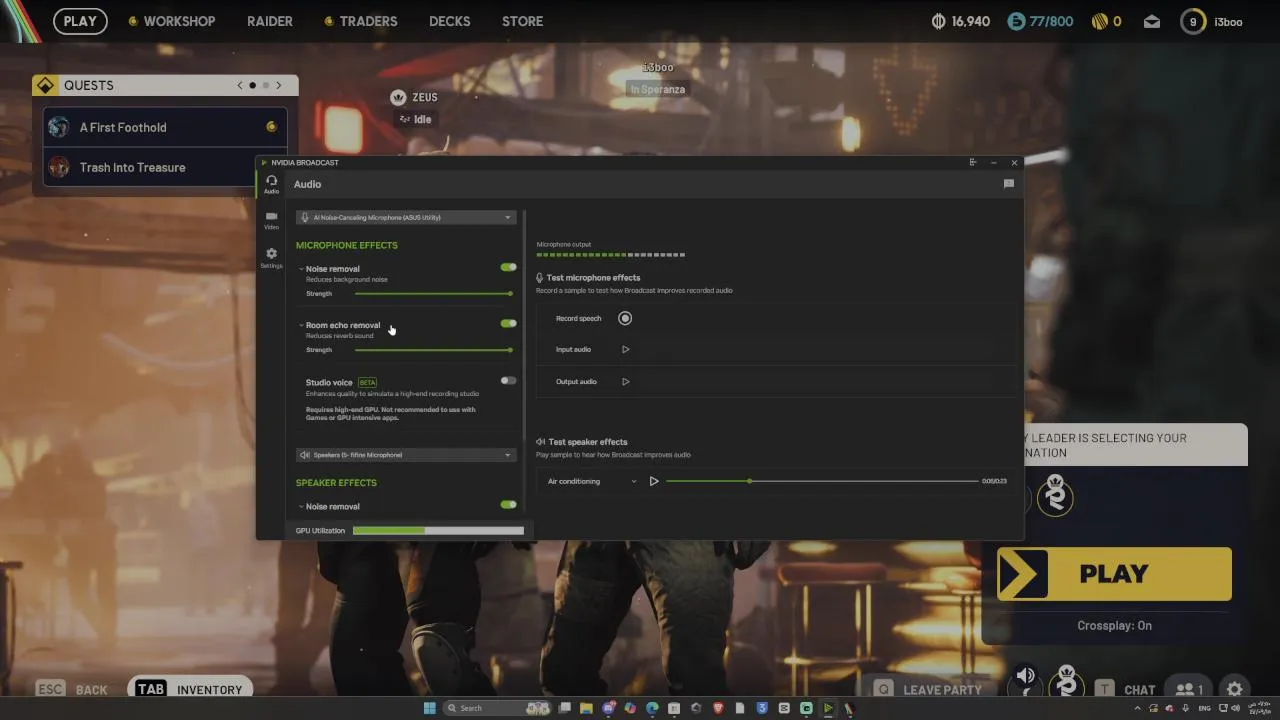This screenshot has width=1280, height=720.
Task: Start Record speech in microphone test
Action: [x=625, y=318]
